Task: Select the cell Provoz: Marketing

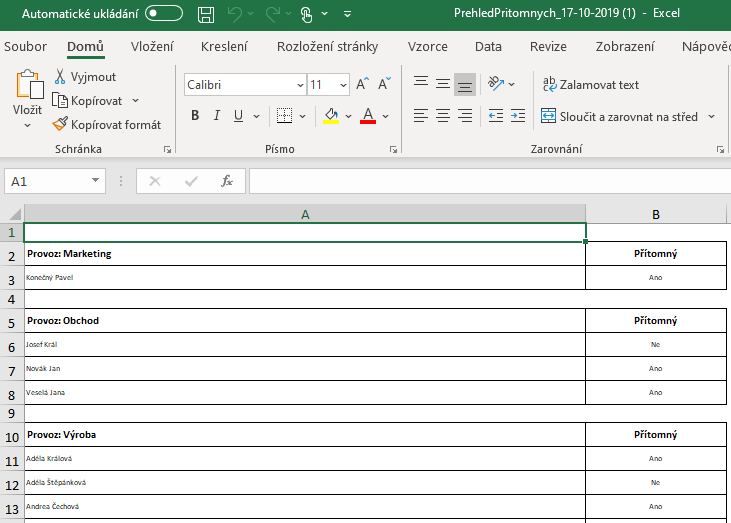Action: click(x=305, y=254)
